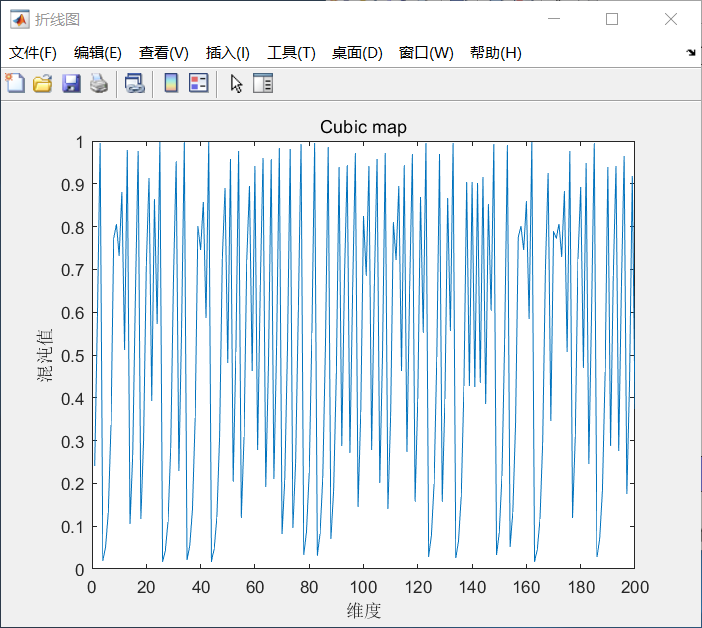Click the MATLAB logo in the title bar

point(20,19)
